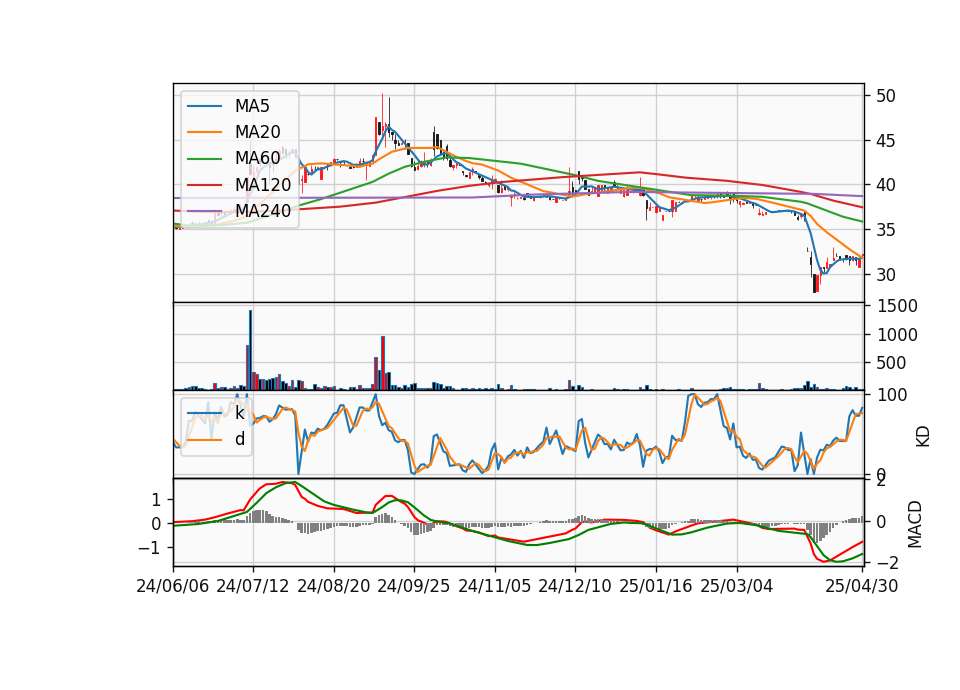Click the 24/07/12 date label

coord(252,586)
